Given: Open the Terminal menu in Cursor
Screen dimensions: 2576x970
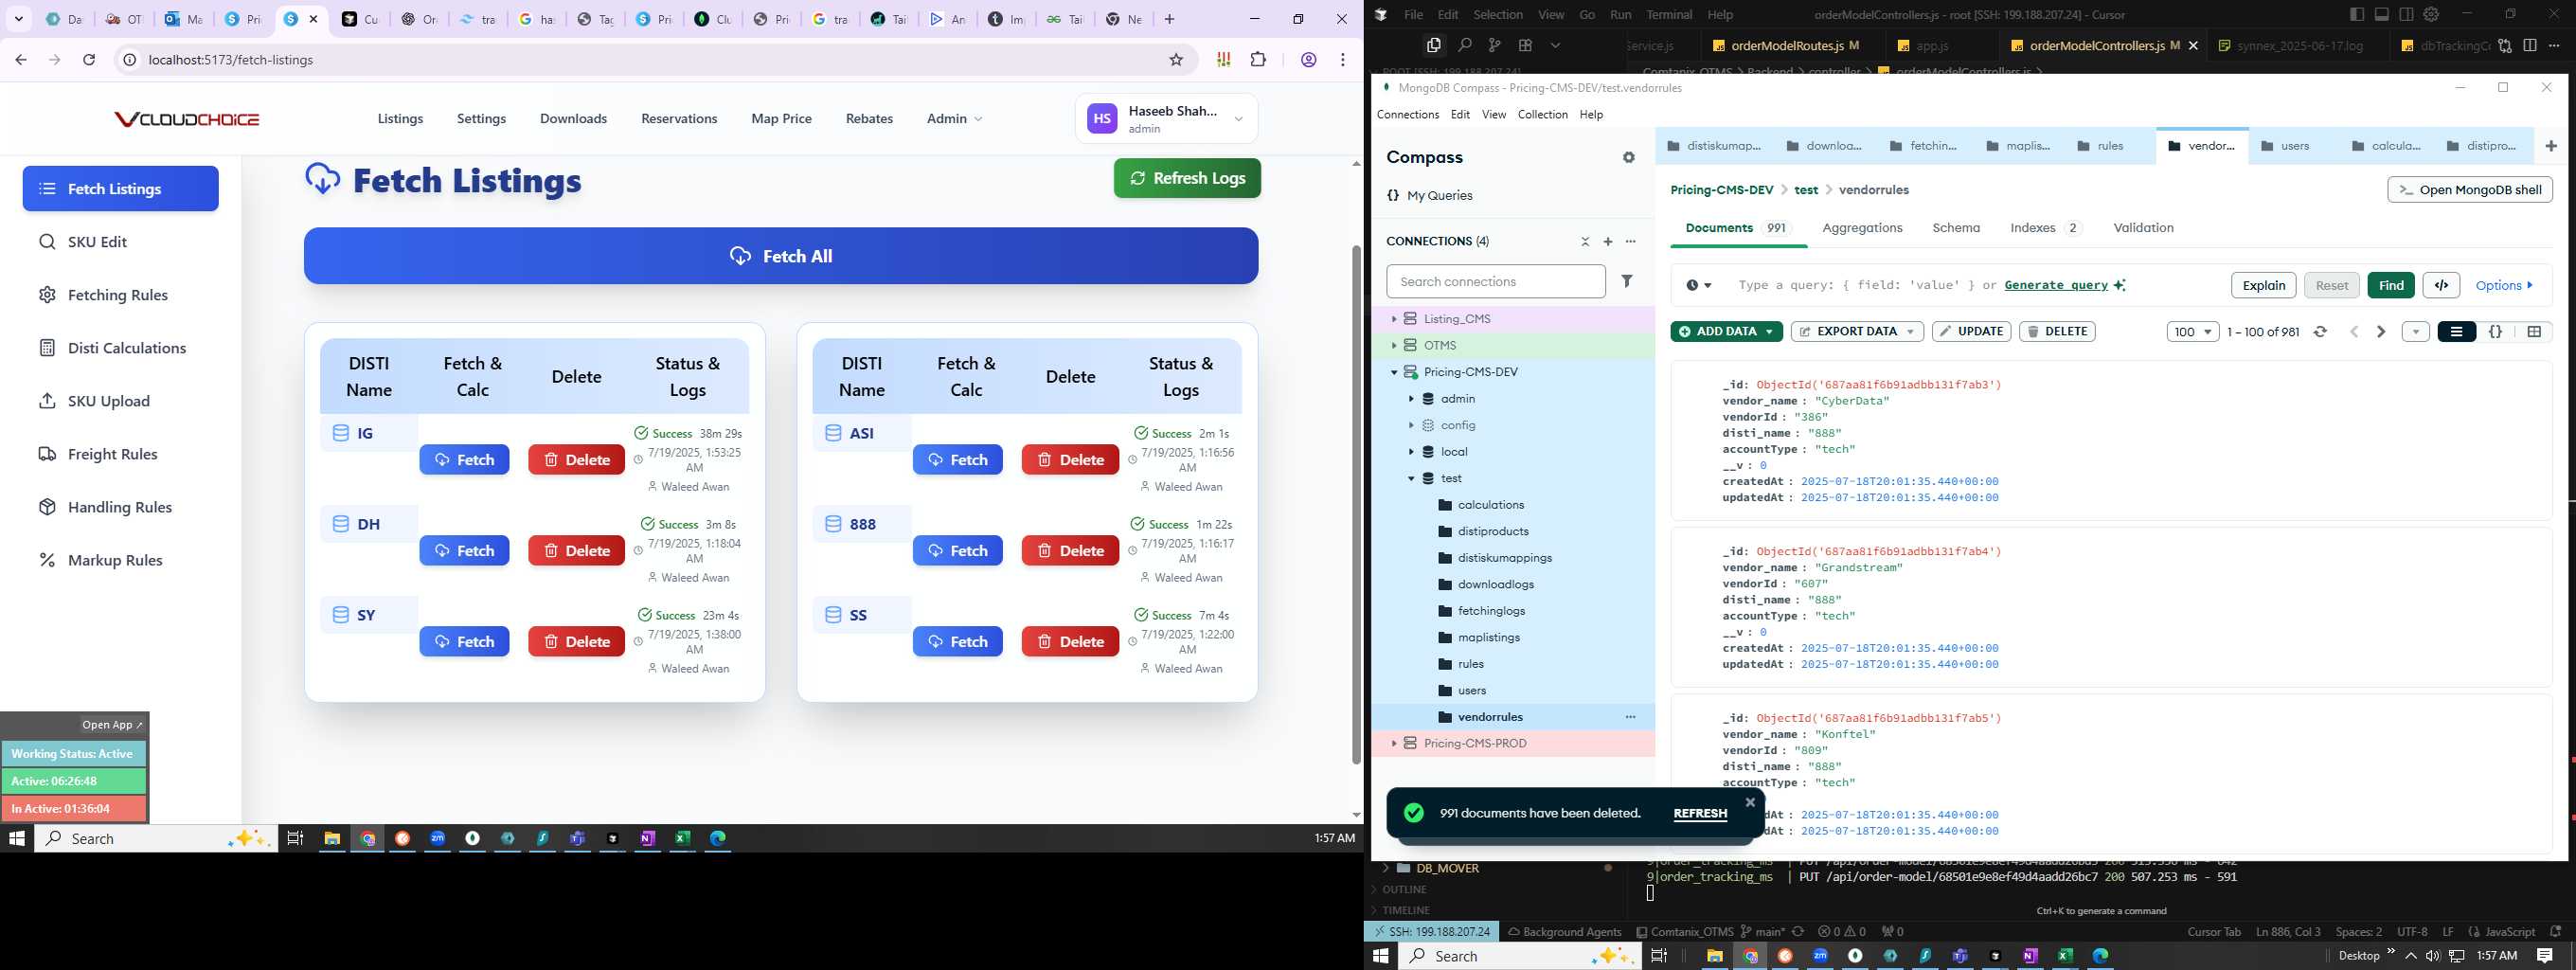Looking at the screenshot, I should (x=1669, y=15).
